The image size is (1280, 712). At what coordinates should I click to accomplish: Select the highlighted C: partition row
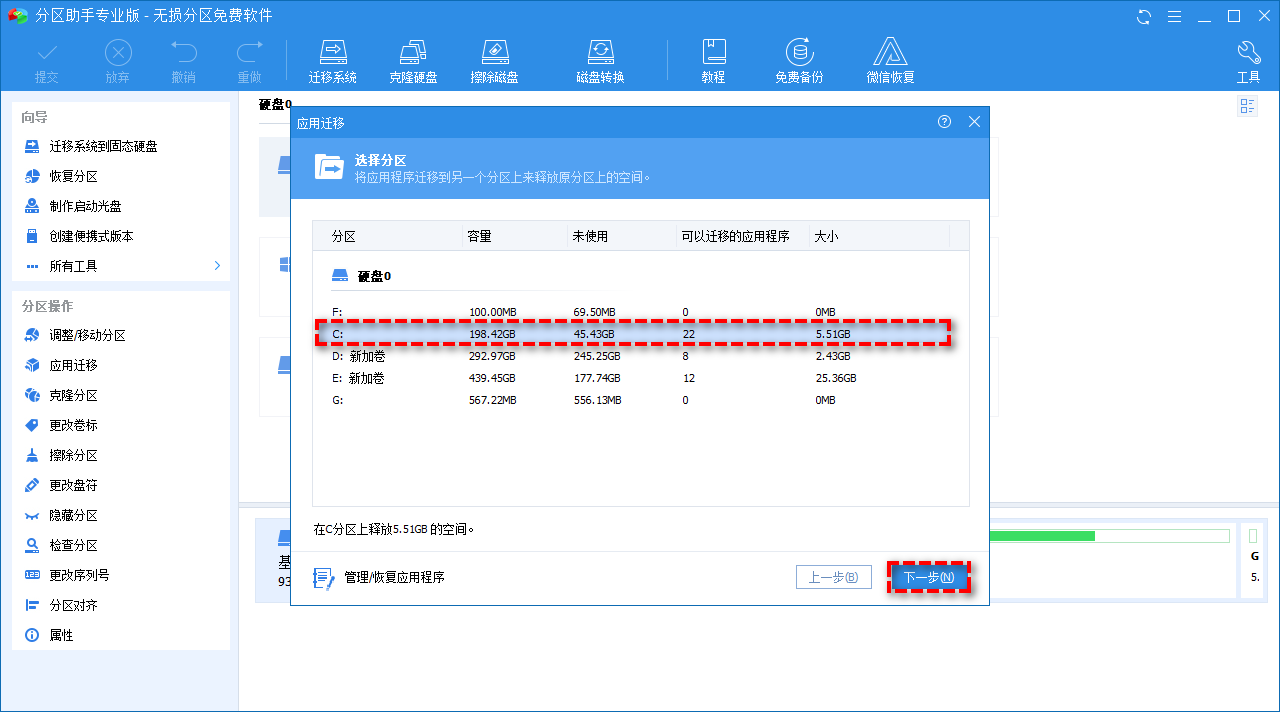(x=640, y=334)
